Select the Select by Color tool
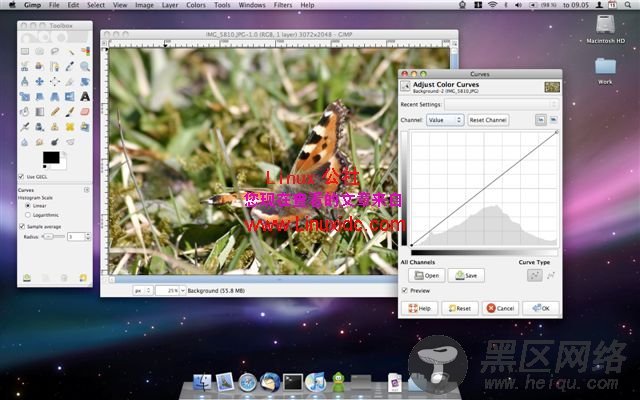The width and height of the screenshot is (640, 400). click(x=85, y=51)
